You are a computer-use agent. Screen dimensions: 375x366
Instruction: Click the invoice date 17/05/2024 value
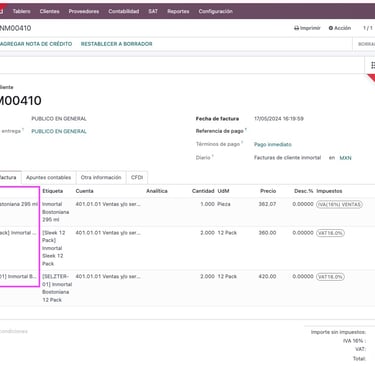[x=279, y=119]
